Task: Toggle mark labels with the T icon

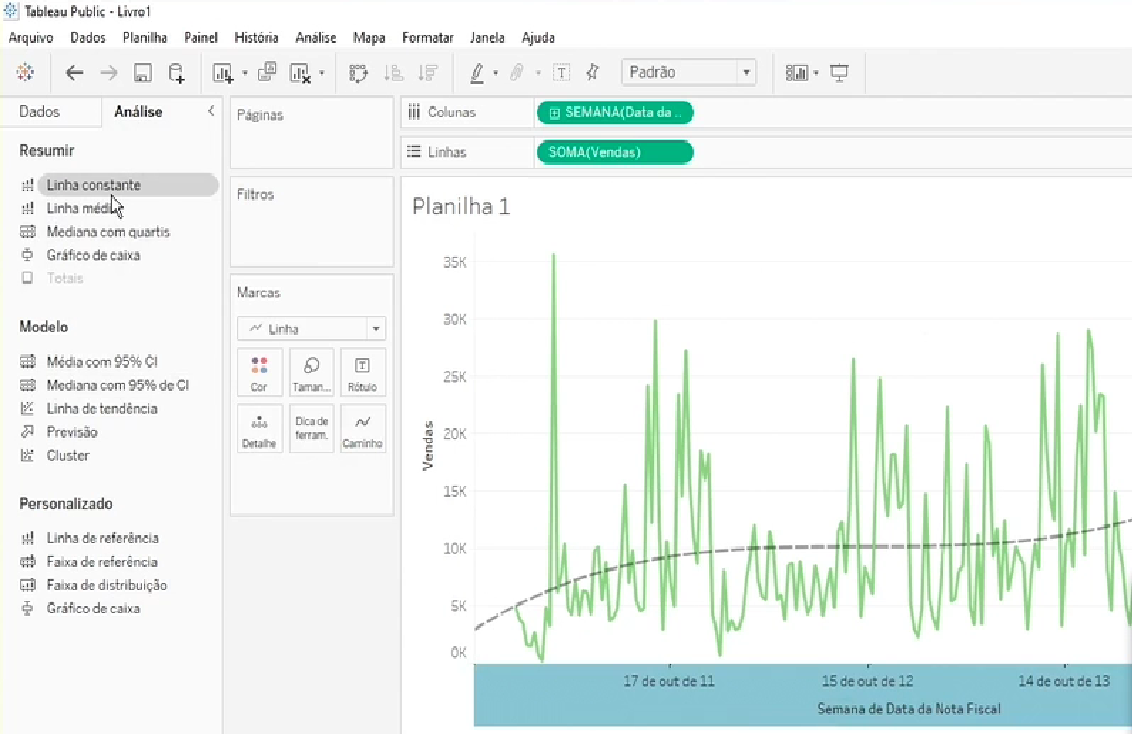Action: [562, 72]
